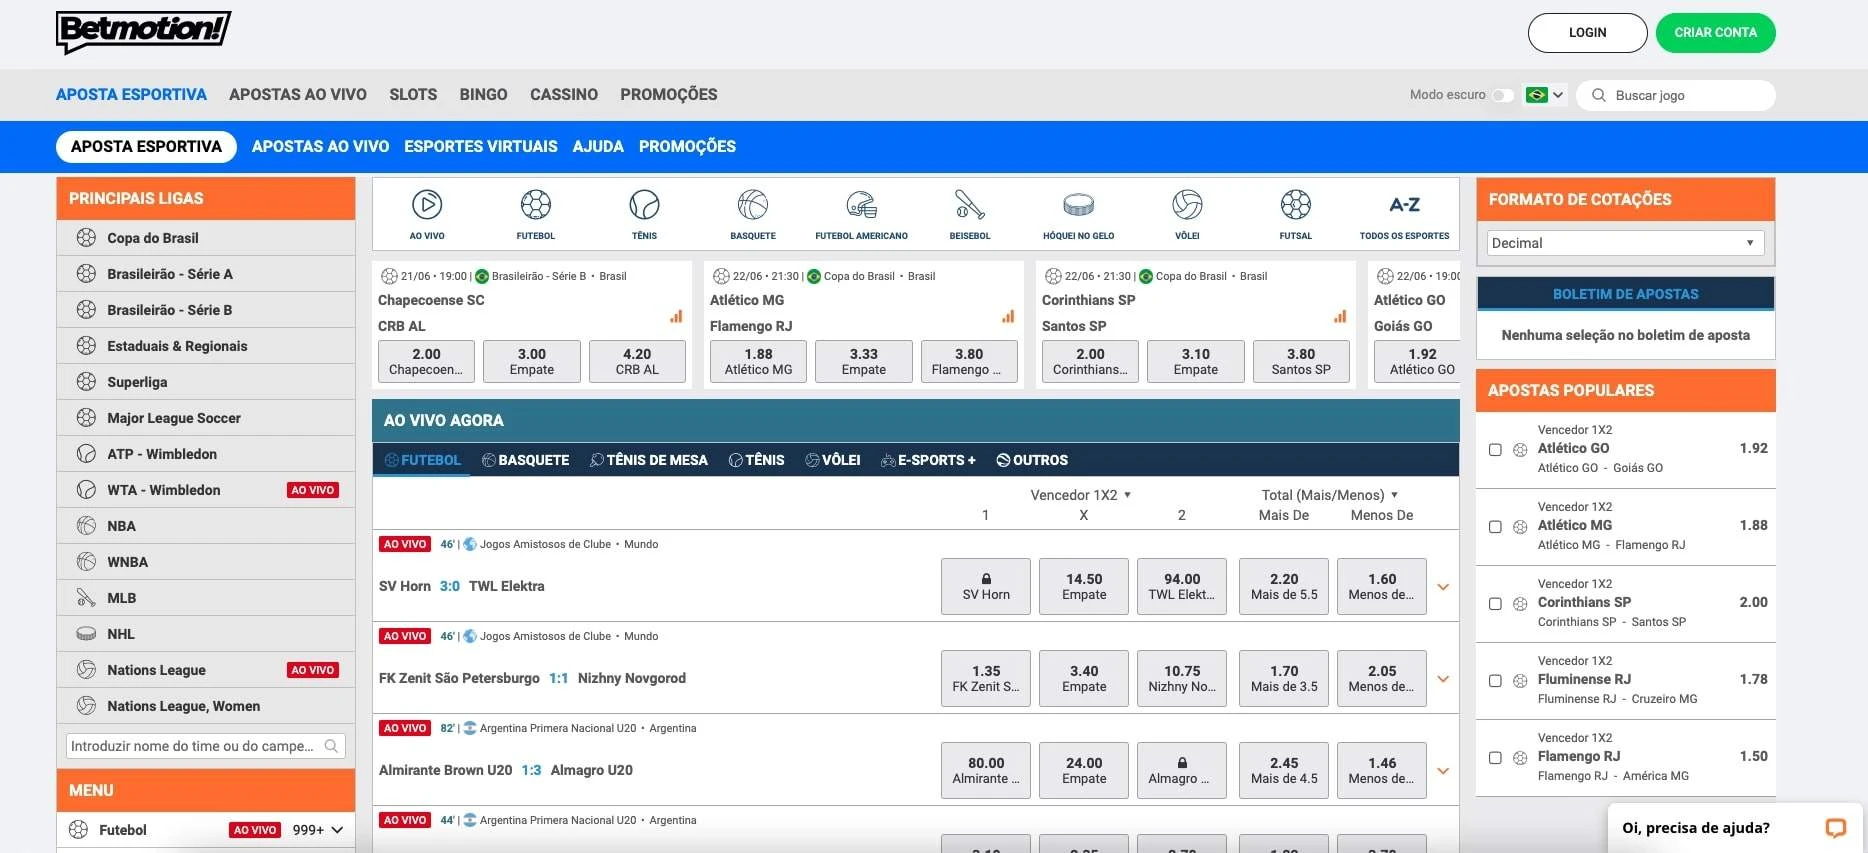This screenshot has width=1868, height=853.
Task: Select the Futsal ball icon
Action: (1296, 205)
